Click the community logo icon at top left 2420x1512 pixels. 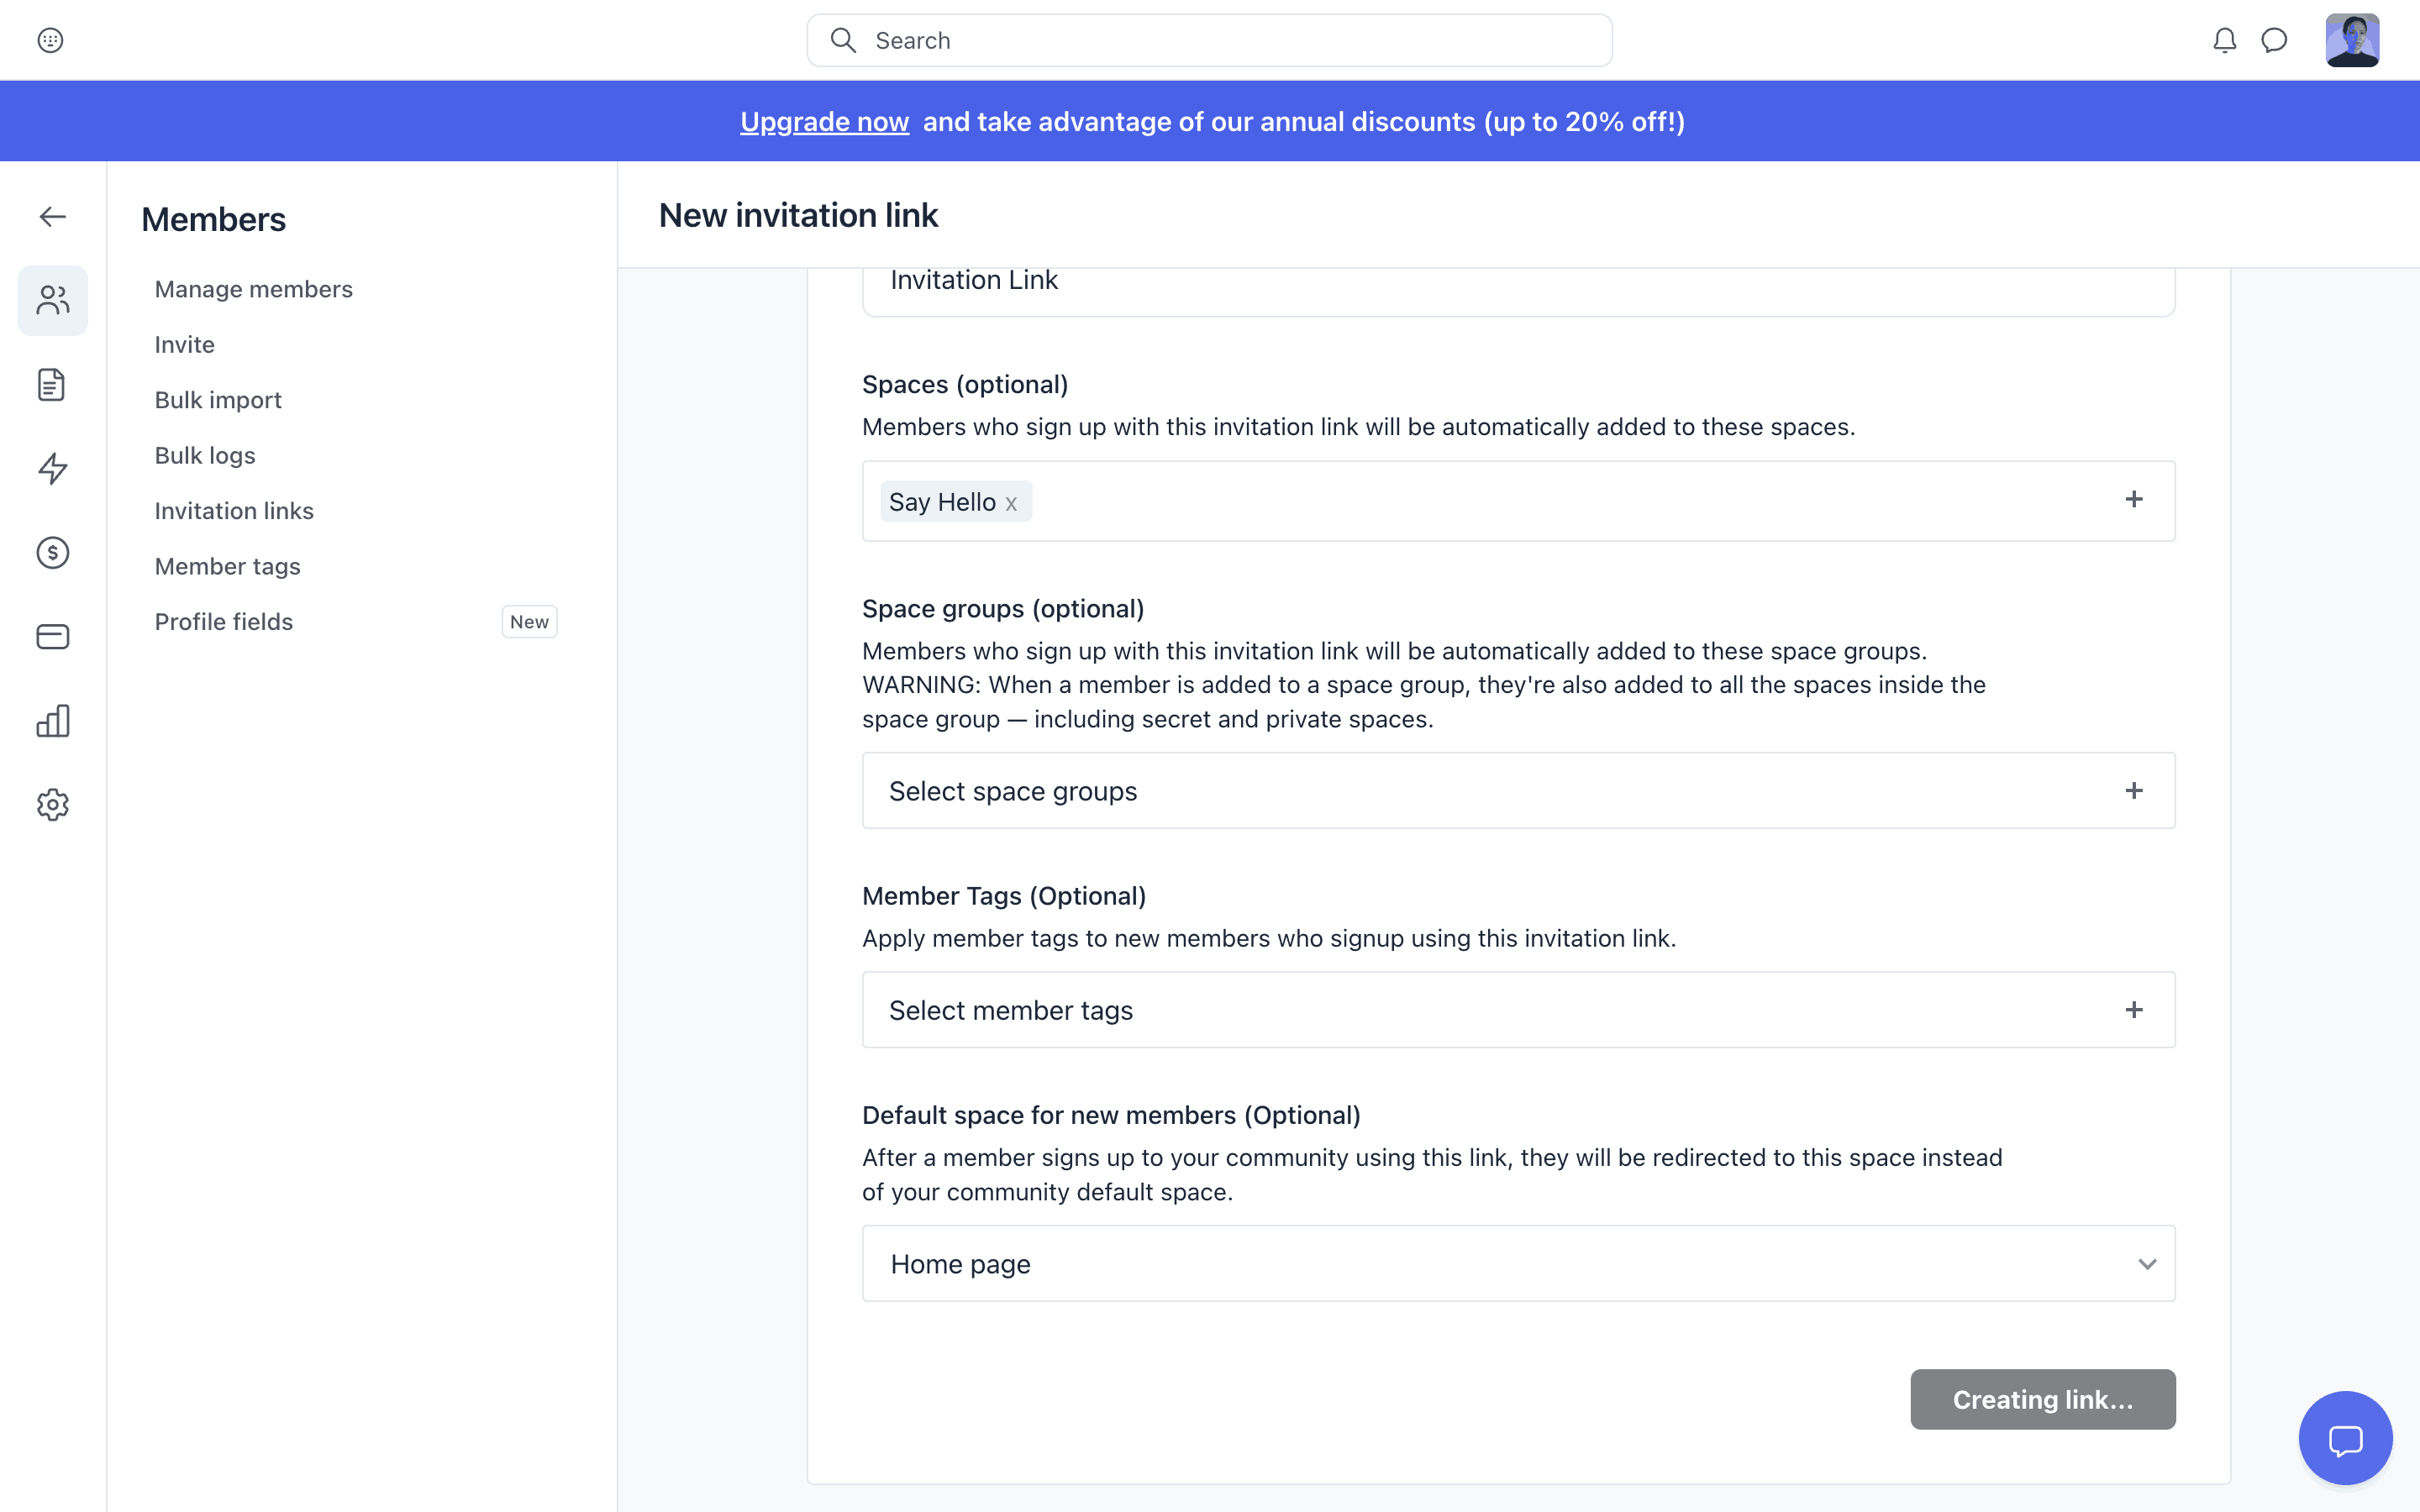point(50,40)
